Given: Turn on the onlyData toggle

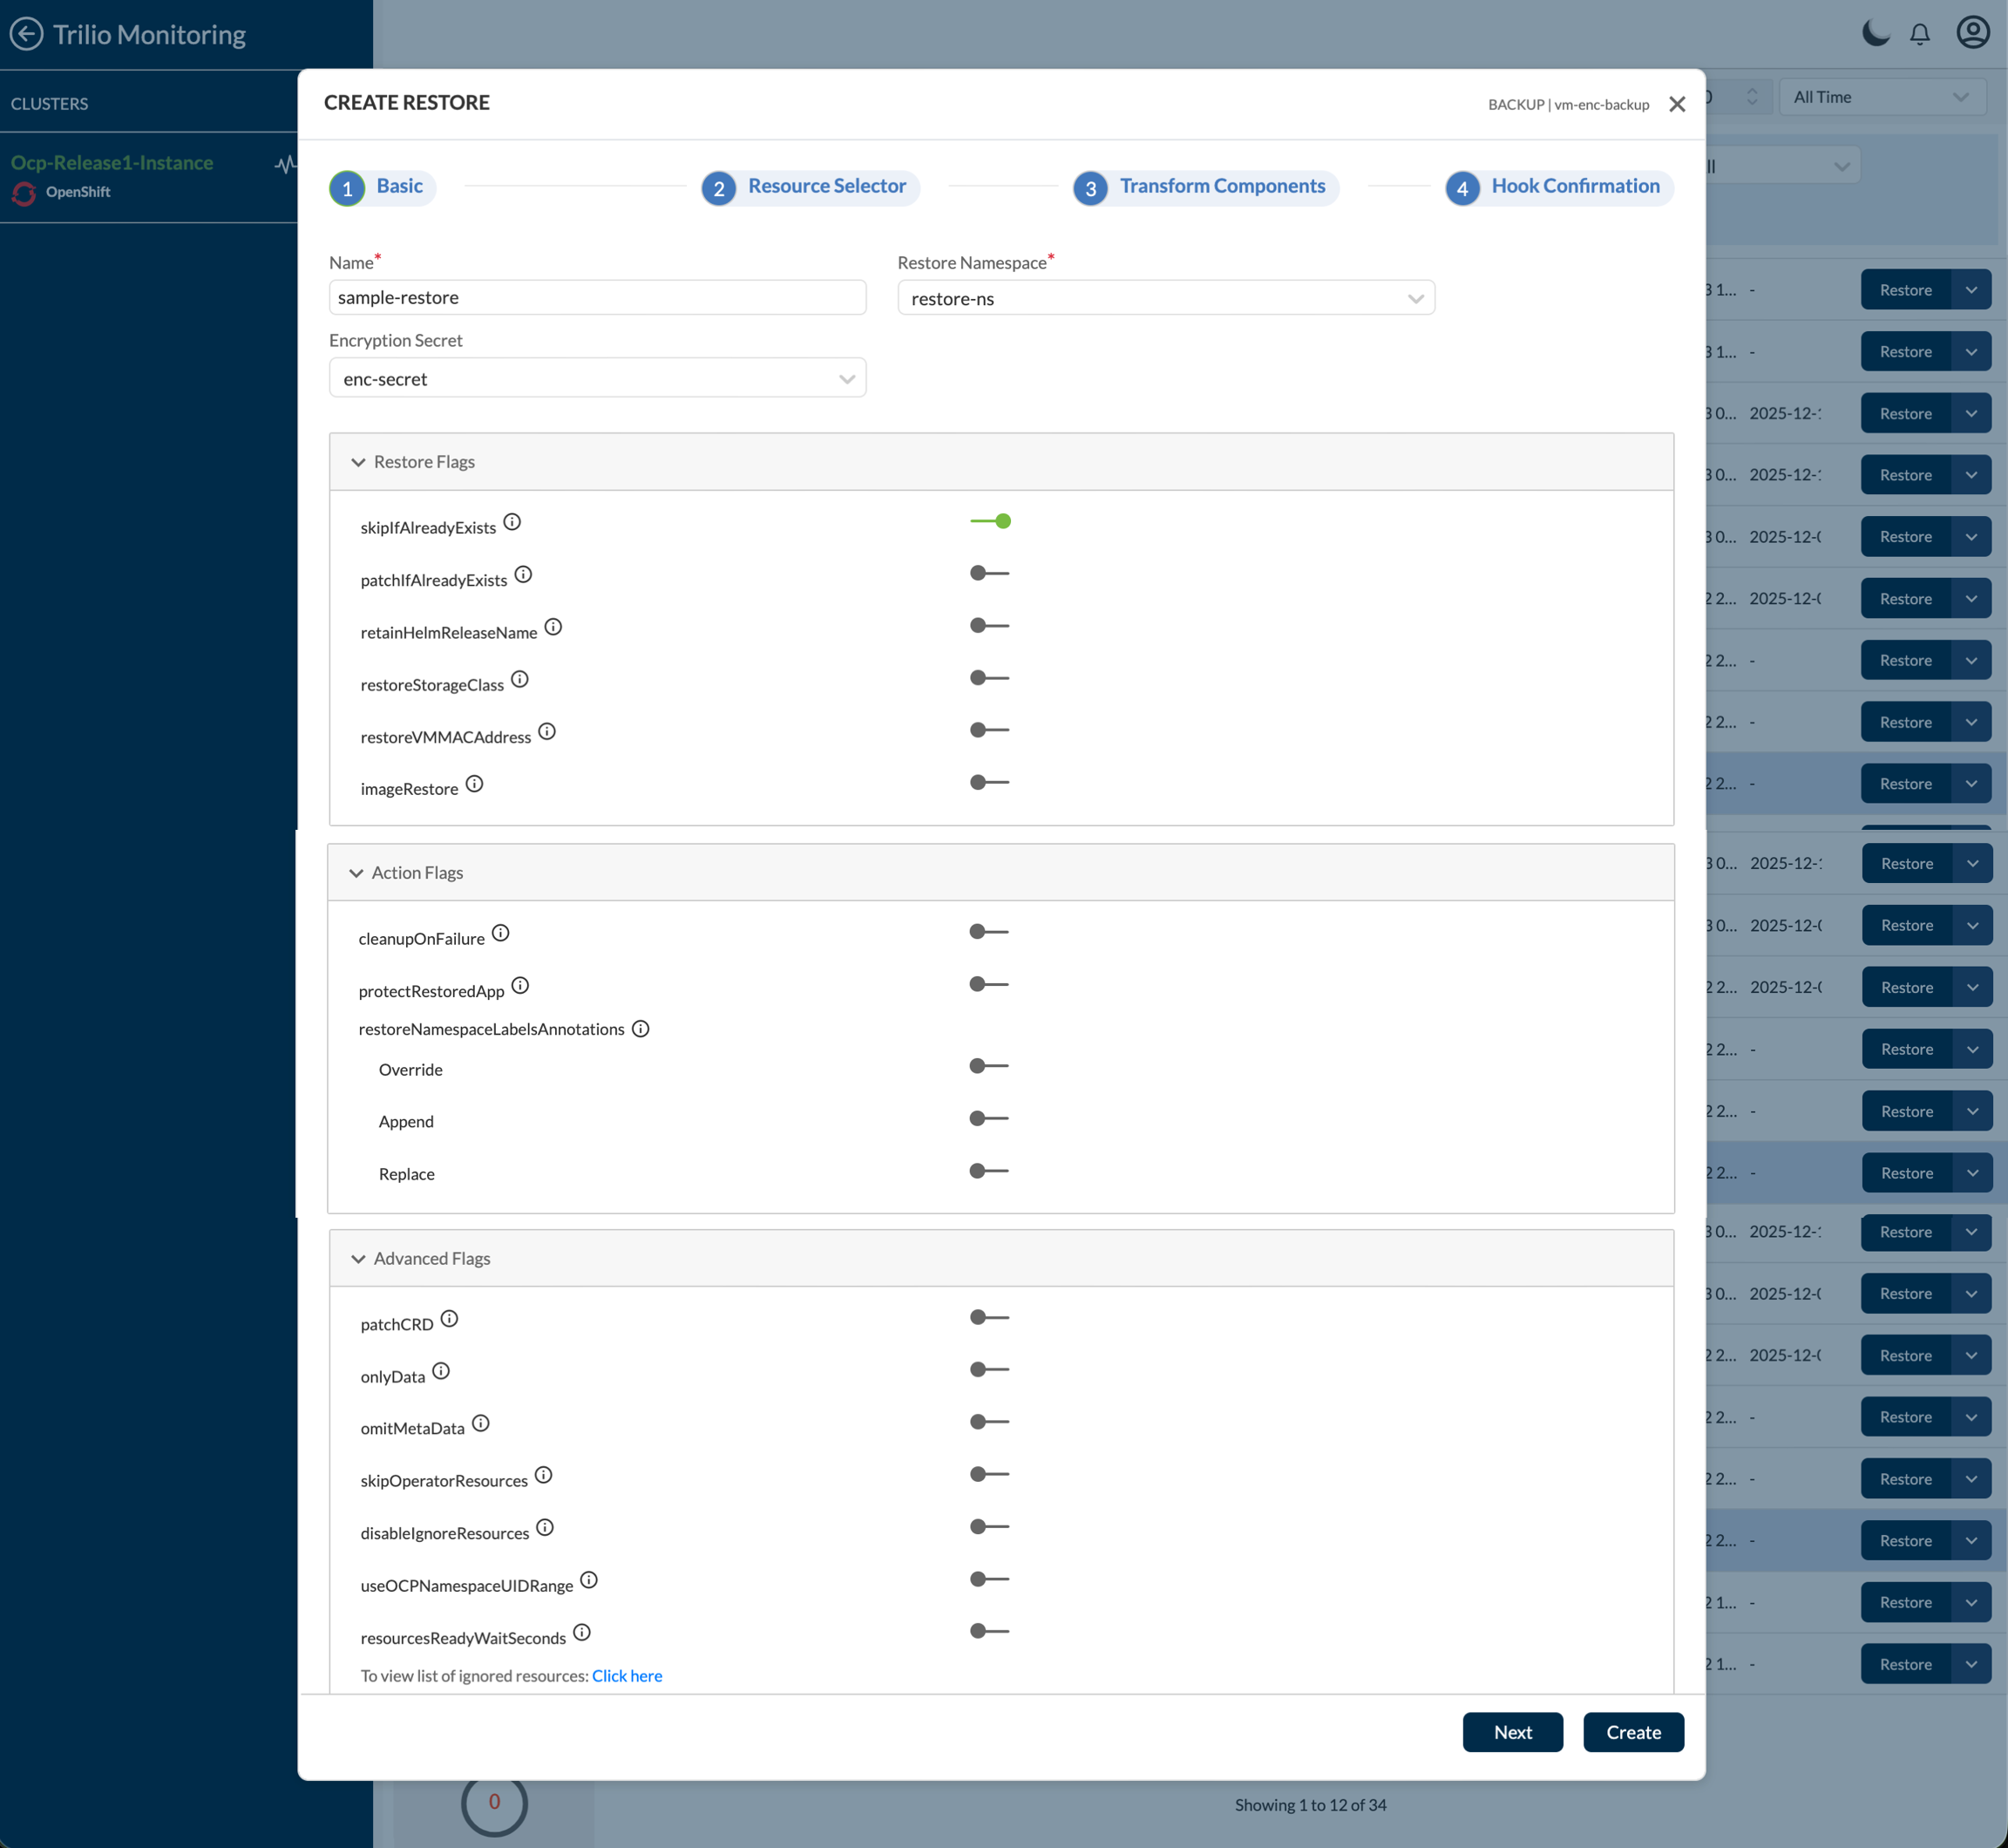Looking at the screenshot, I should (990, 1369).
